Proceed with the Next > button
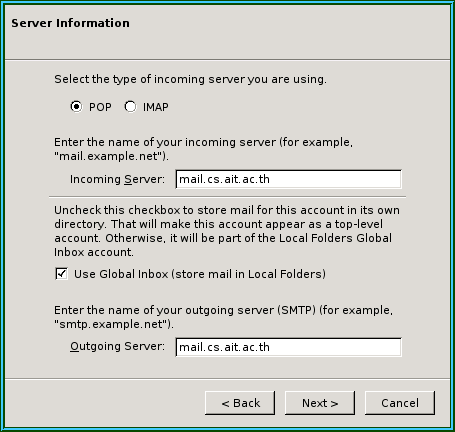Image resolution: width=455 pixels, height=432 pixels. (x=320, y=403)
